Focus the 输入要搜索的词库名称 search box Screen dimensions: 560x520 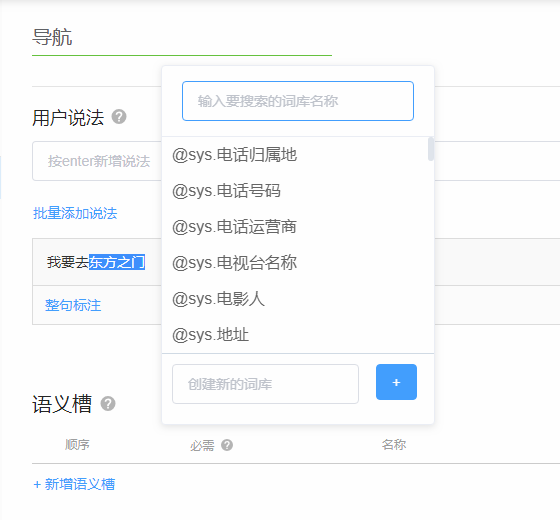coord(298,101)
